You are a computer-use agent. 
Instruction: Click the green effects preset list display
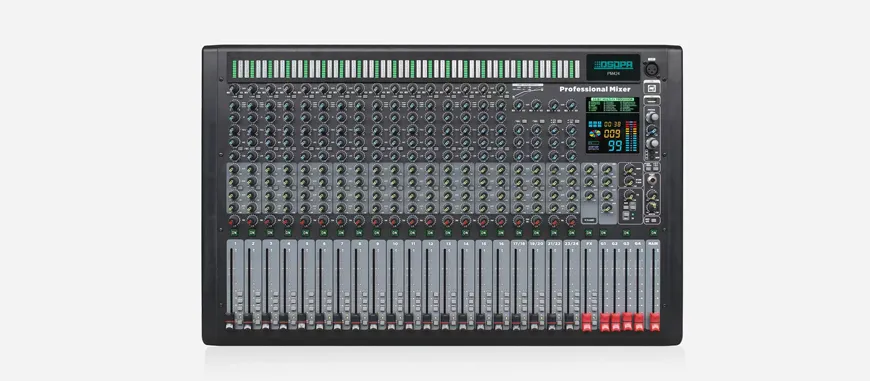[613, 105]
